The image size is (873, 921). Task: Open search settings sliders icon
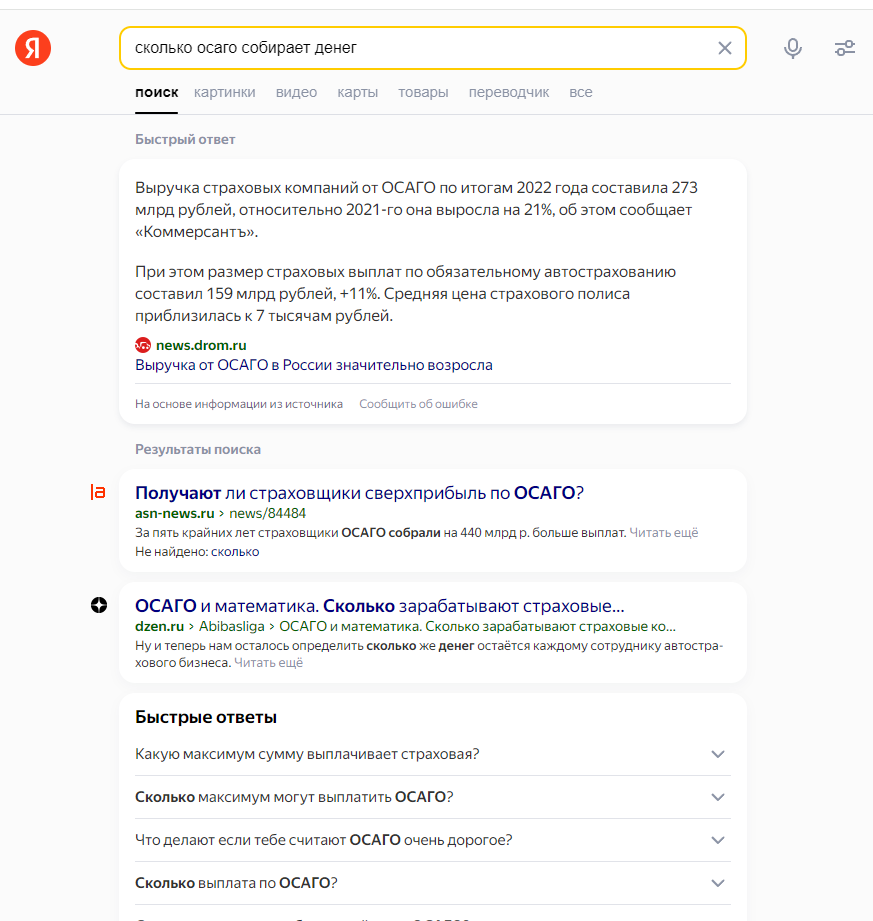pos(845,48)
